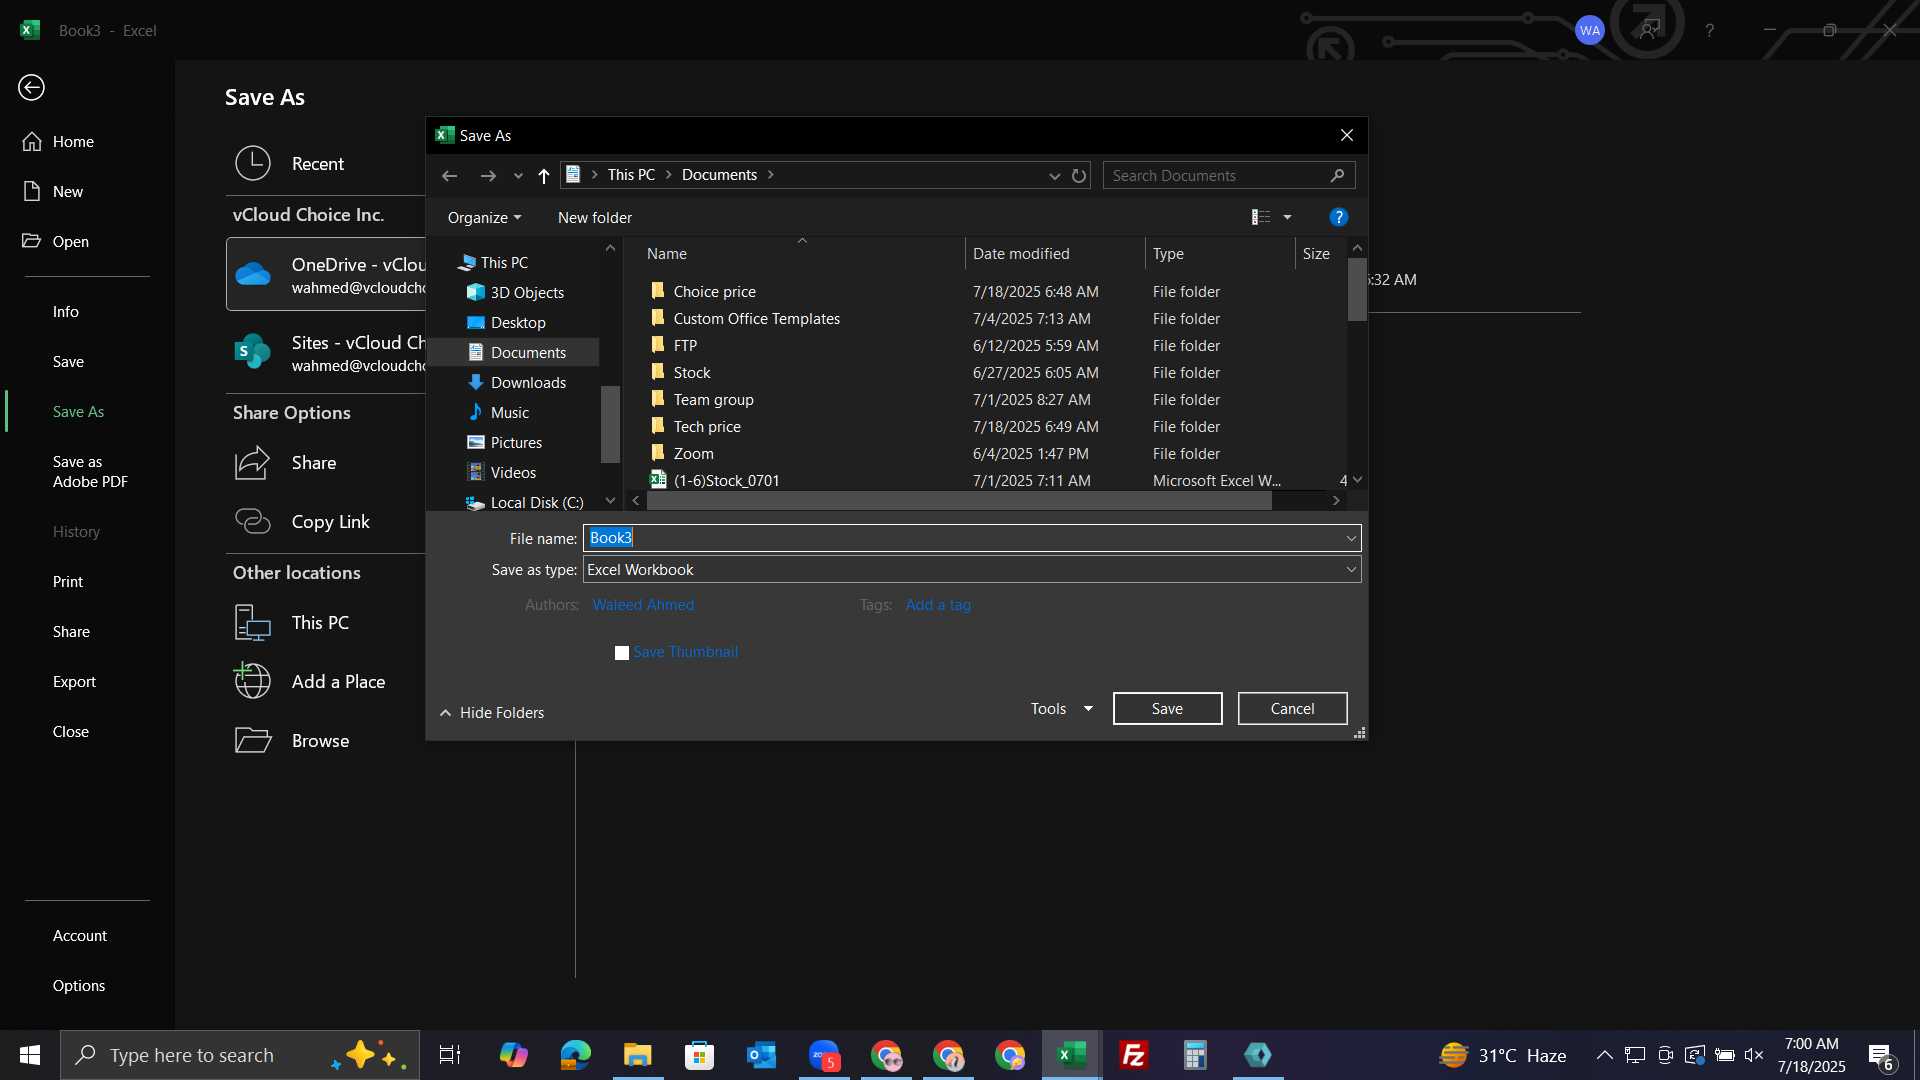Open the Export option in backstage

(75, 682)
